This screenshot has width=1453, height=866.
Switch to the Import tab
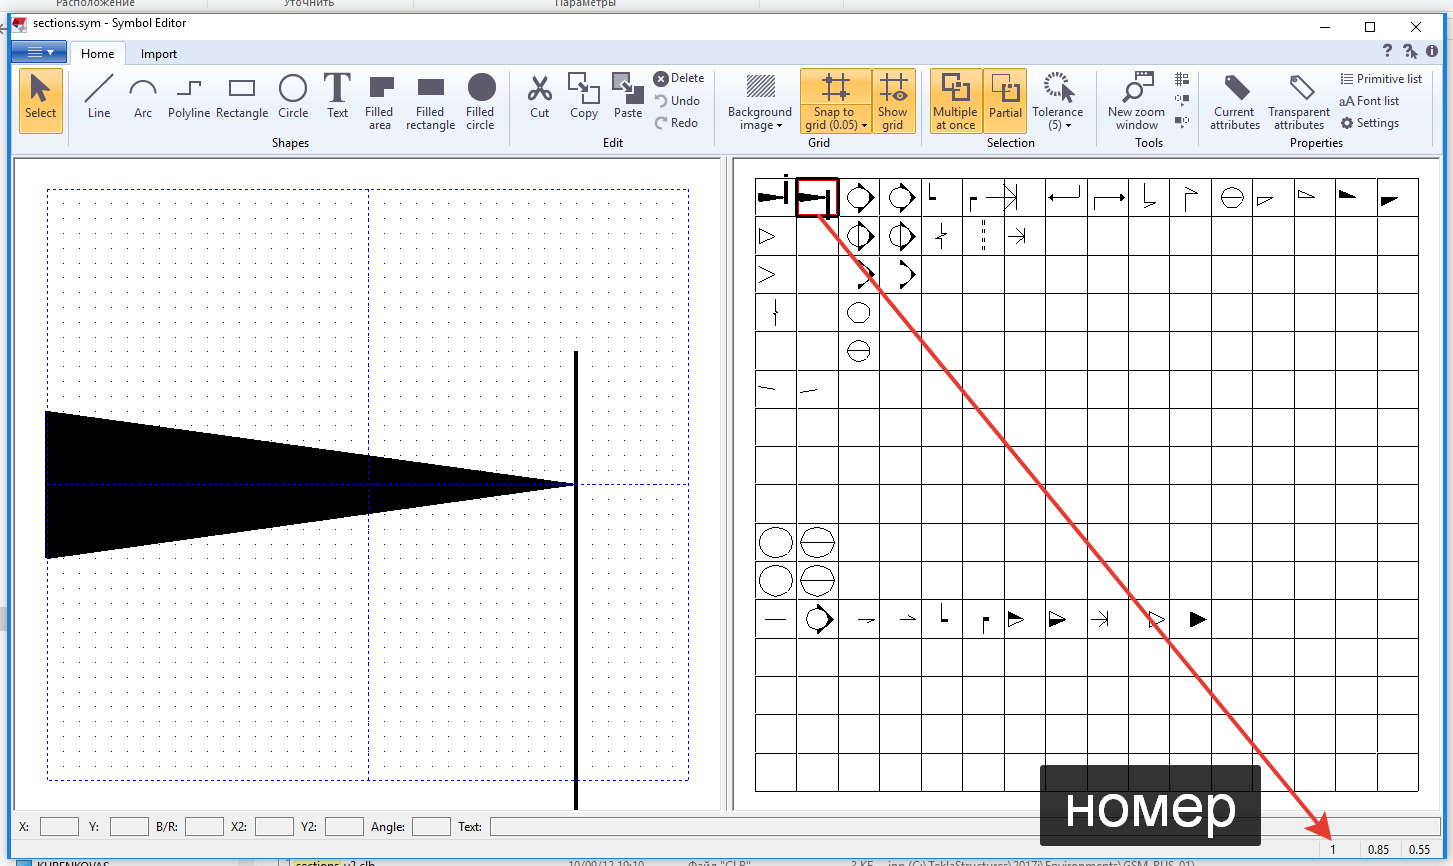[158, 54]
